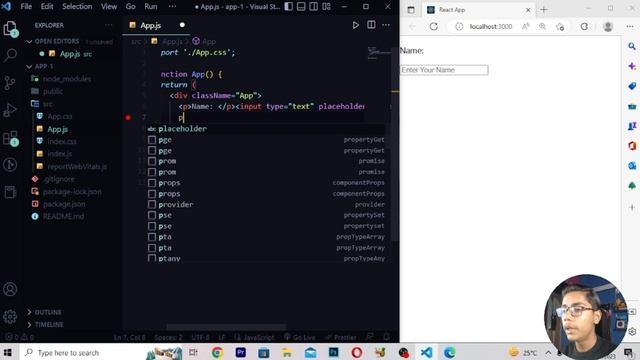Screen dimensions: 640x360
Task: Refresh the Edge browser page
Action: [433, 27]
